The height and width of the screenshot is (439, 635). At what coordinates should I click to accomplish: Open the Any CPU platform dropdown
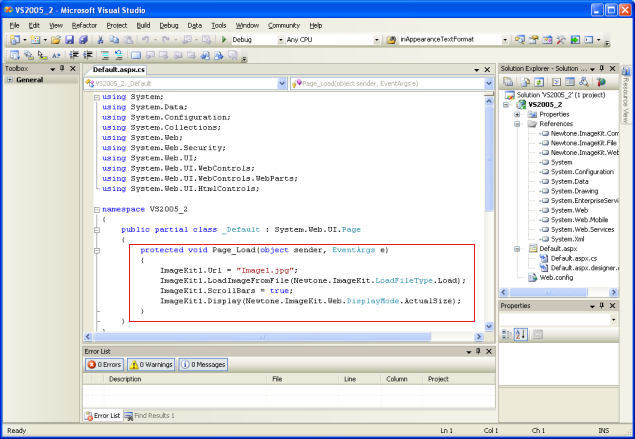pos(377,40)
